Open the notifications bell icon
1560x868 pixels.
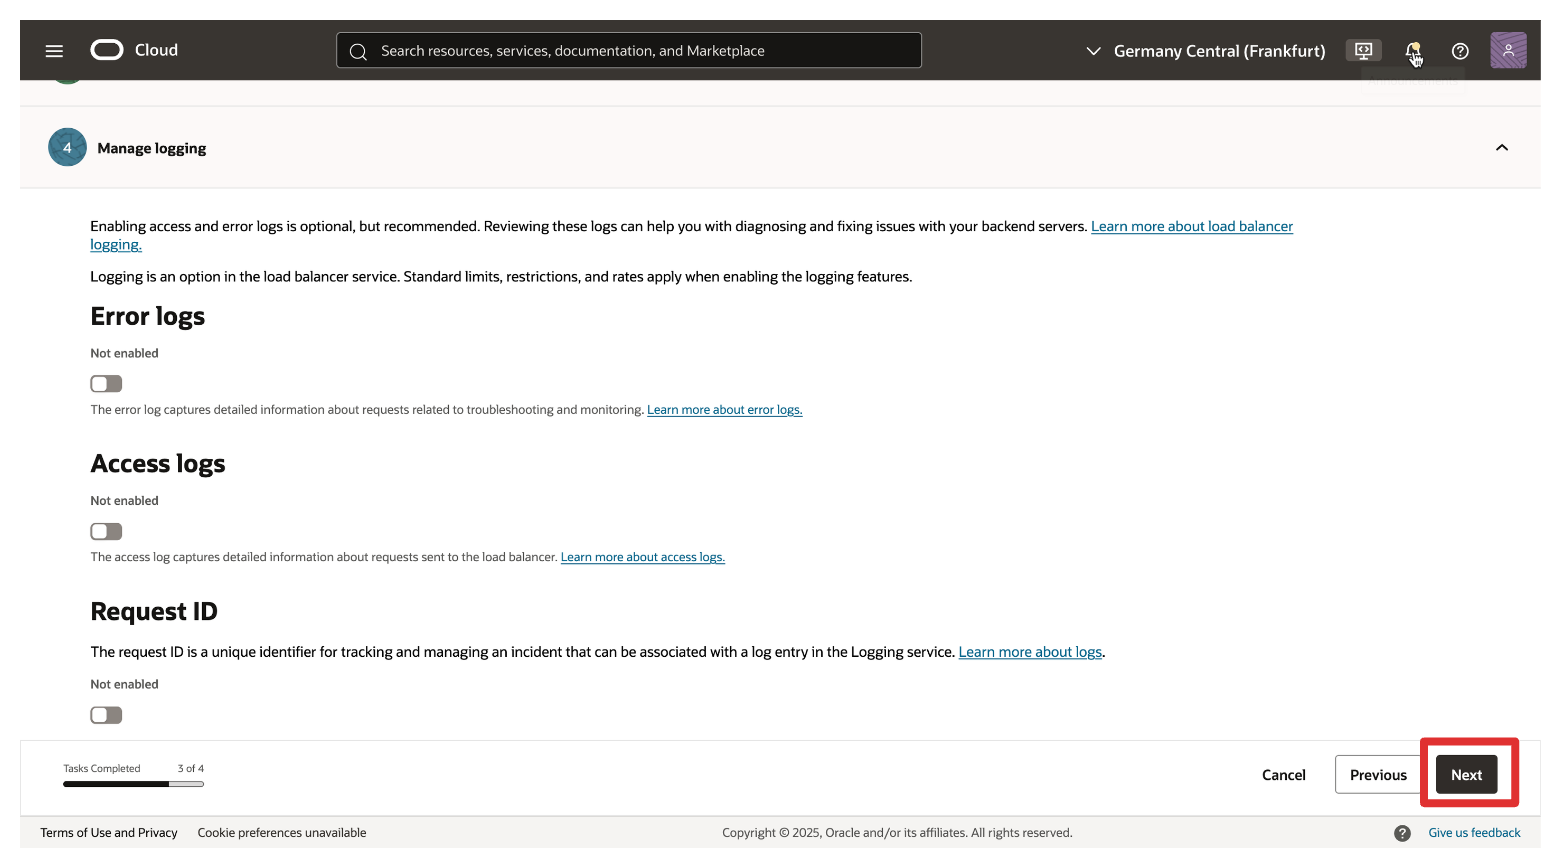click(x=1412, y=51)
